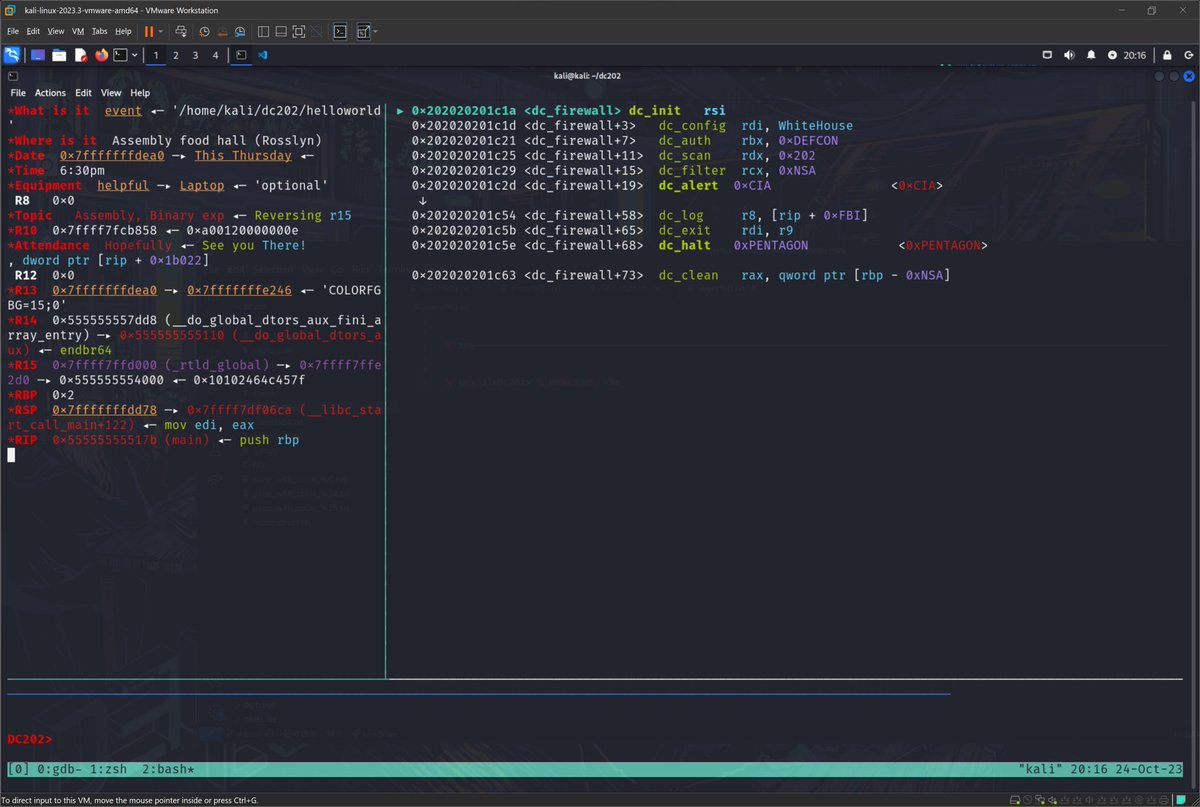
Task: Switch to workspace 2
Action: (176, 55)
